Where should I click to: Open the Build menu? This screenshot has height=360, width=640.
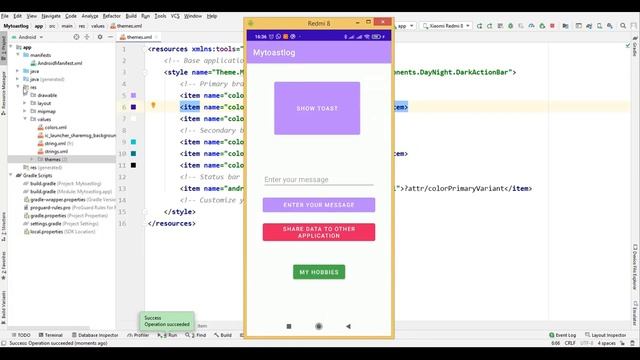131,16
